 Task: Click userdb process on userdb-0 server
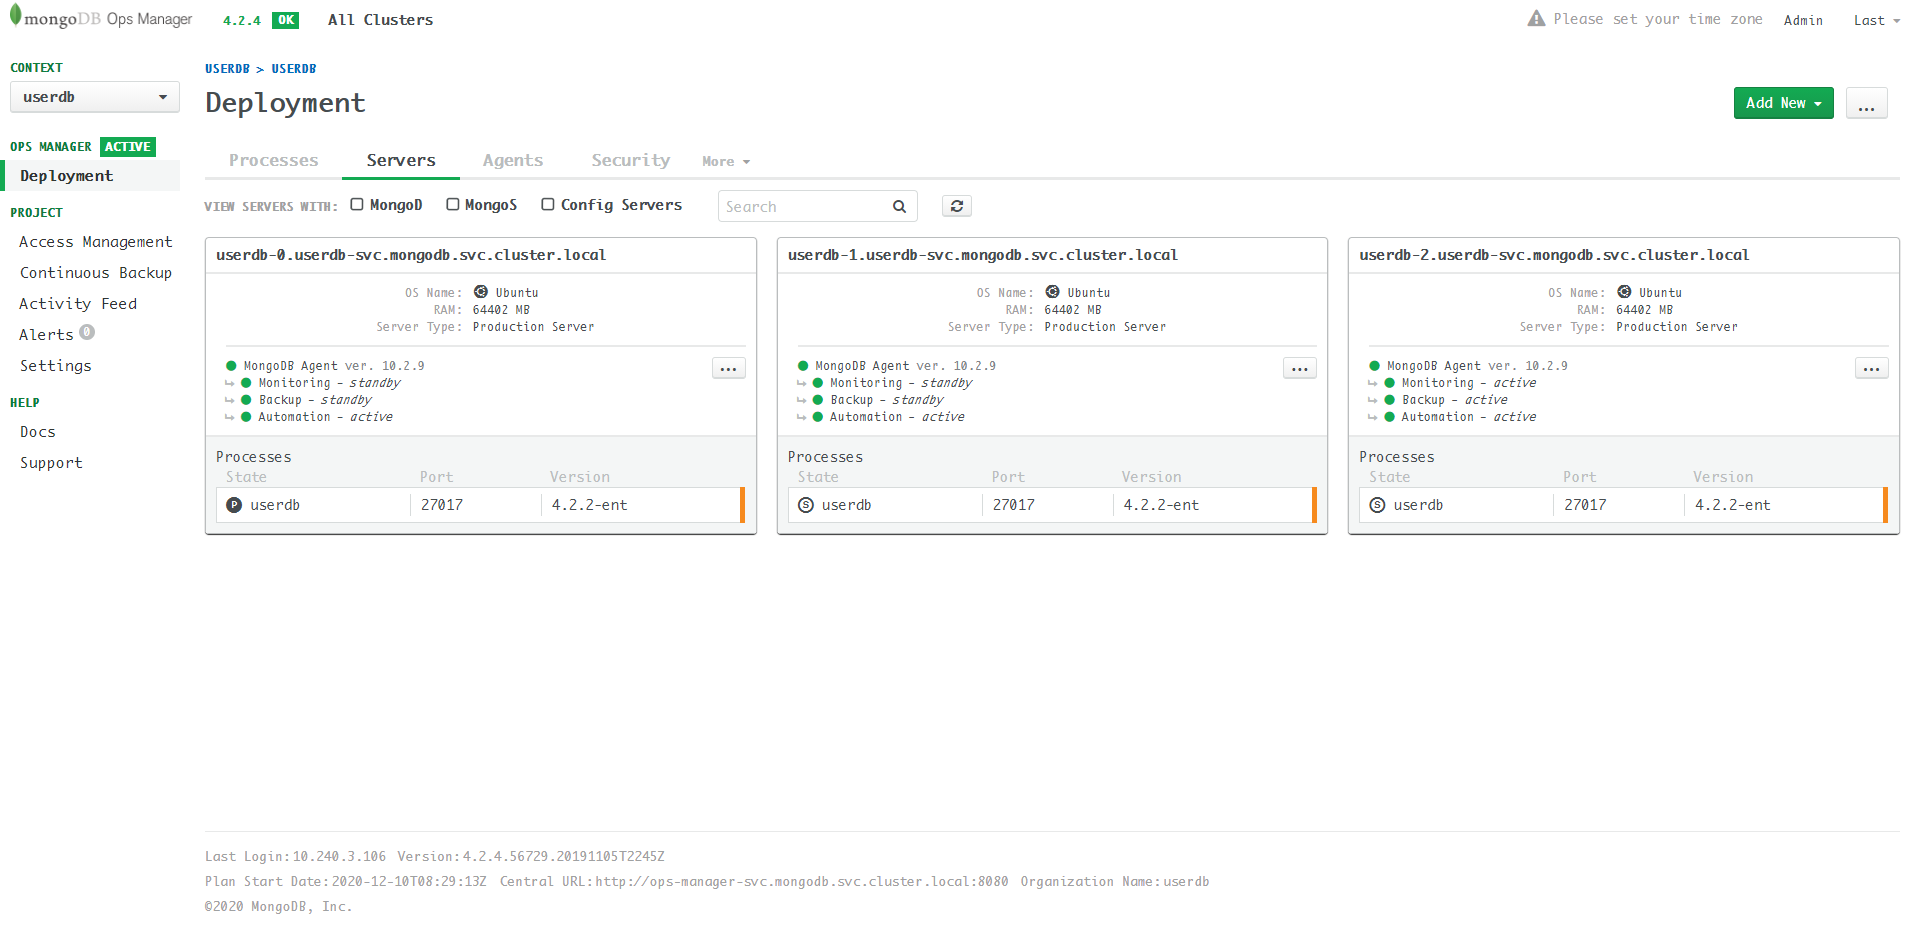pos(275,505)
